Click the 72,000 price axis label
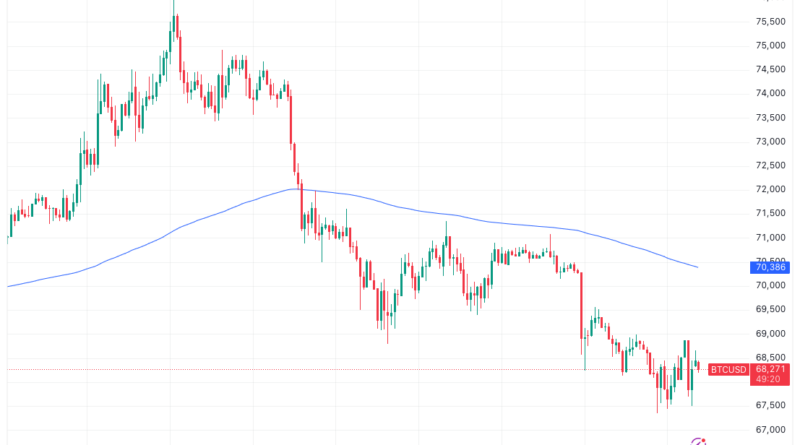Viewport: 800px width, 445px height. pos(768,189)
